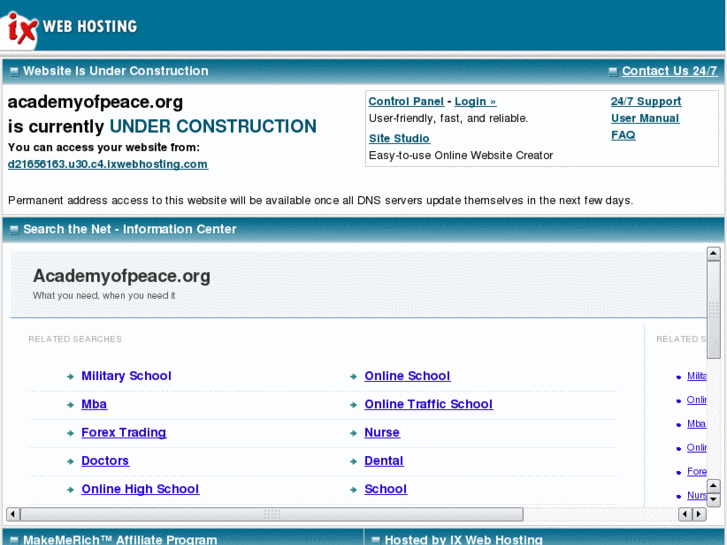Click the scroll left arrow at bottom-left
The width and height of the screenshot is (727, 545).
(13, 514)
